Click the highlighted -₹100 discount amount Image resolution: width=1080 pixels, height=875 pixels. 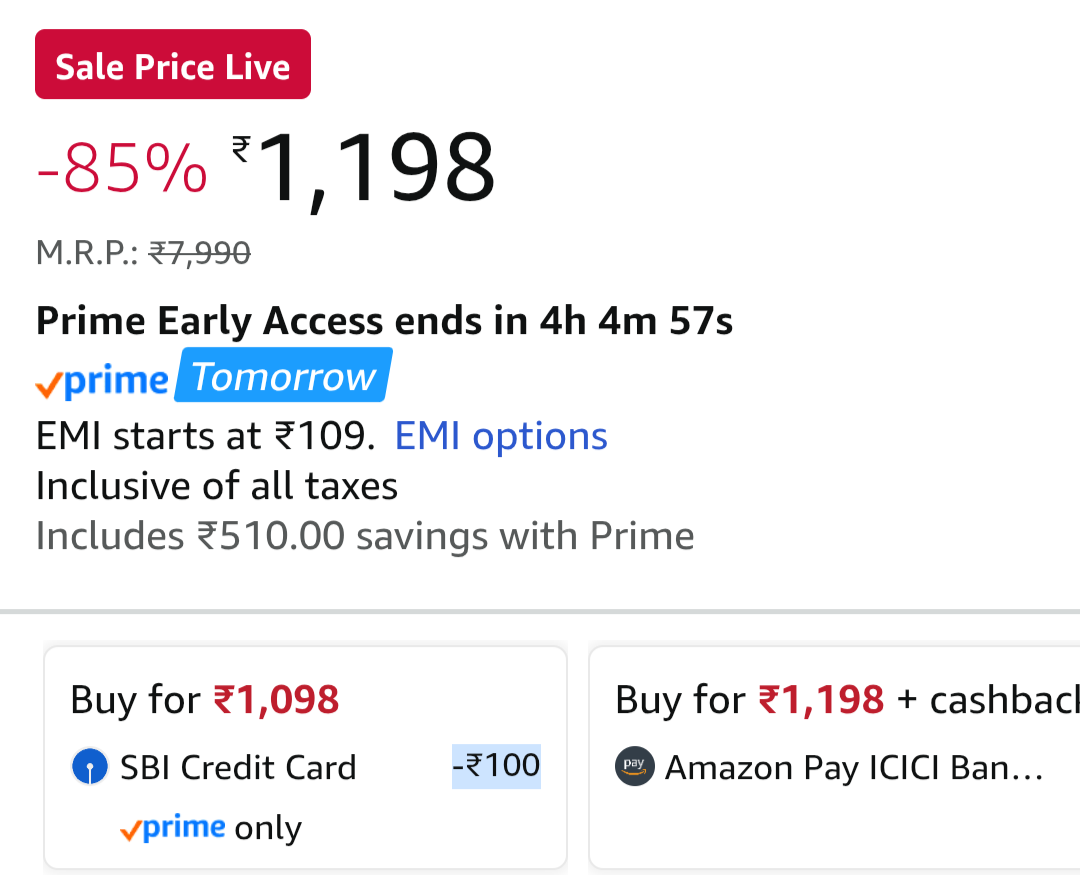pyautogui.click(x=496, y=766)
